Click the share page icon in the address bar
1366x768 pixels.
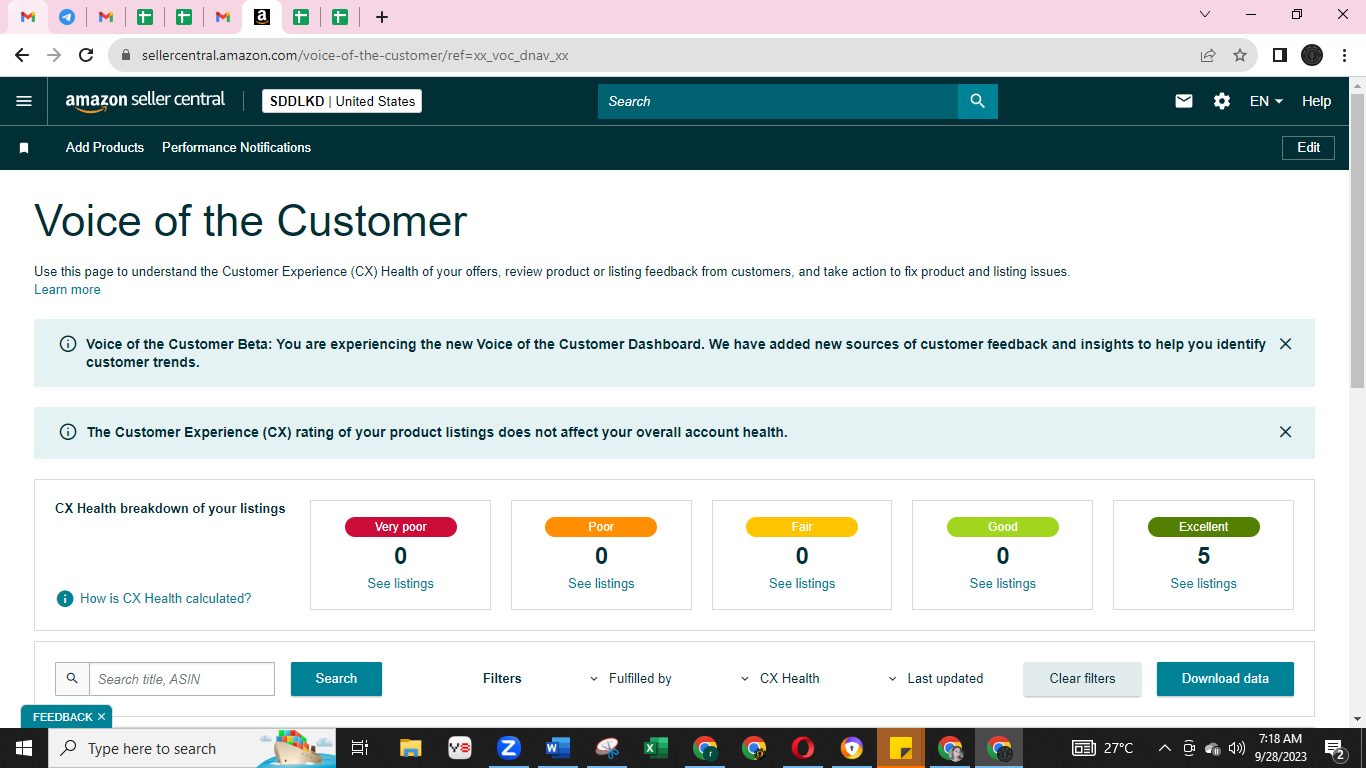pos(1208,55)
